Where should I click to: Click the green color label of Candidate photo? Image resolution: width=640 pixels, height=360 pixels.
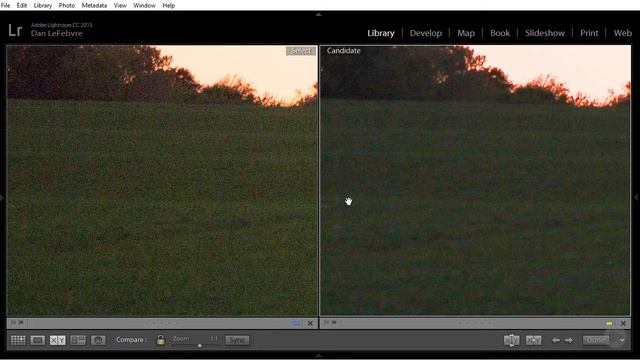pyautogui.click(x=609, y=323)
